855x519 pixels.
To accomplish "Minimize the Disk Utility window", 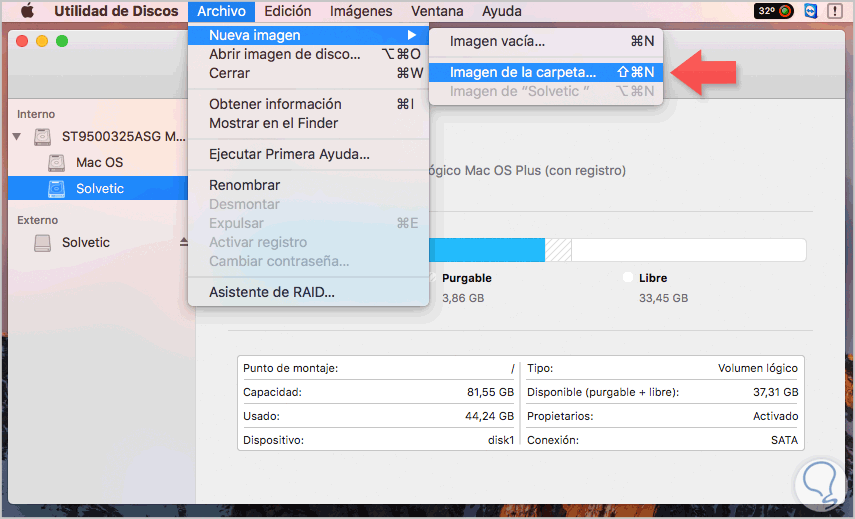I will click(x=42, y=41).
